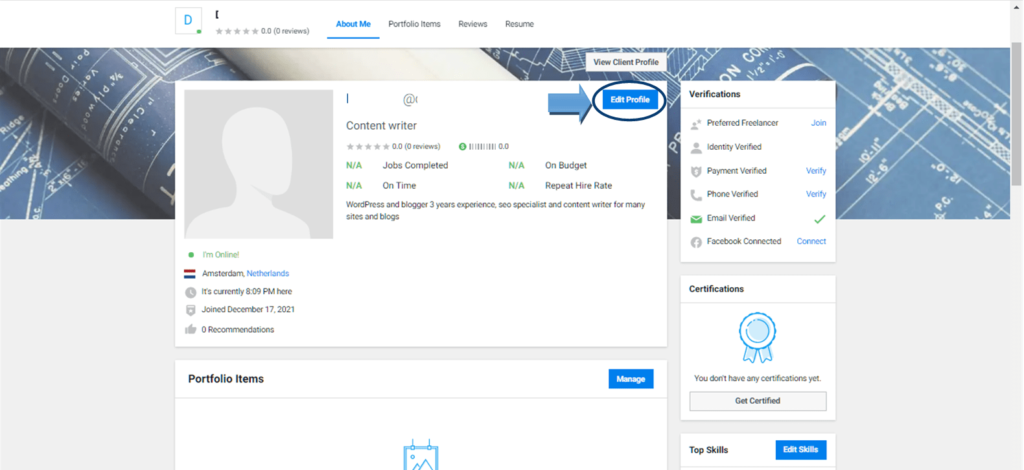The height and width of the screenshot is (470, 1024).
Task: Click the Preferred Freelancer icon
Action: pyautogui.click(x=696, y=123)
